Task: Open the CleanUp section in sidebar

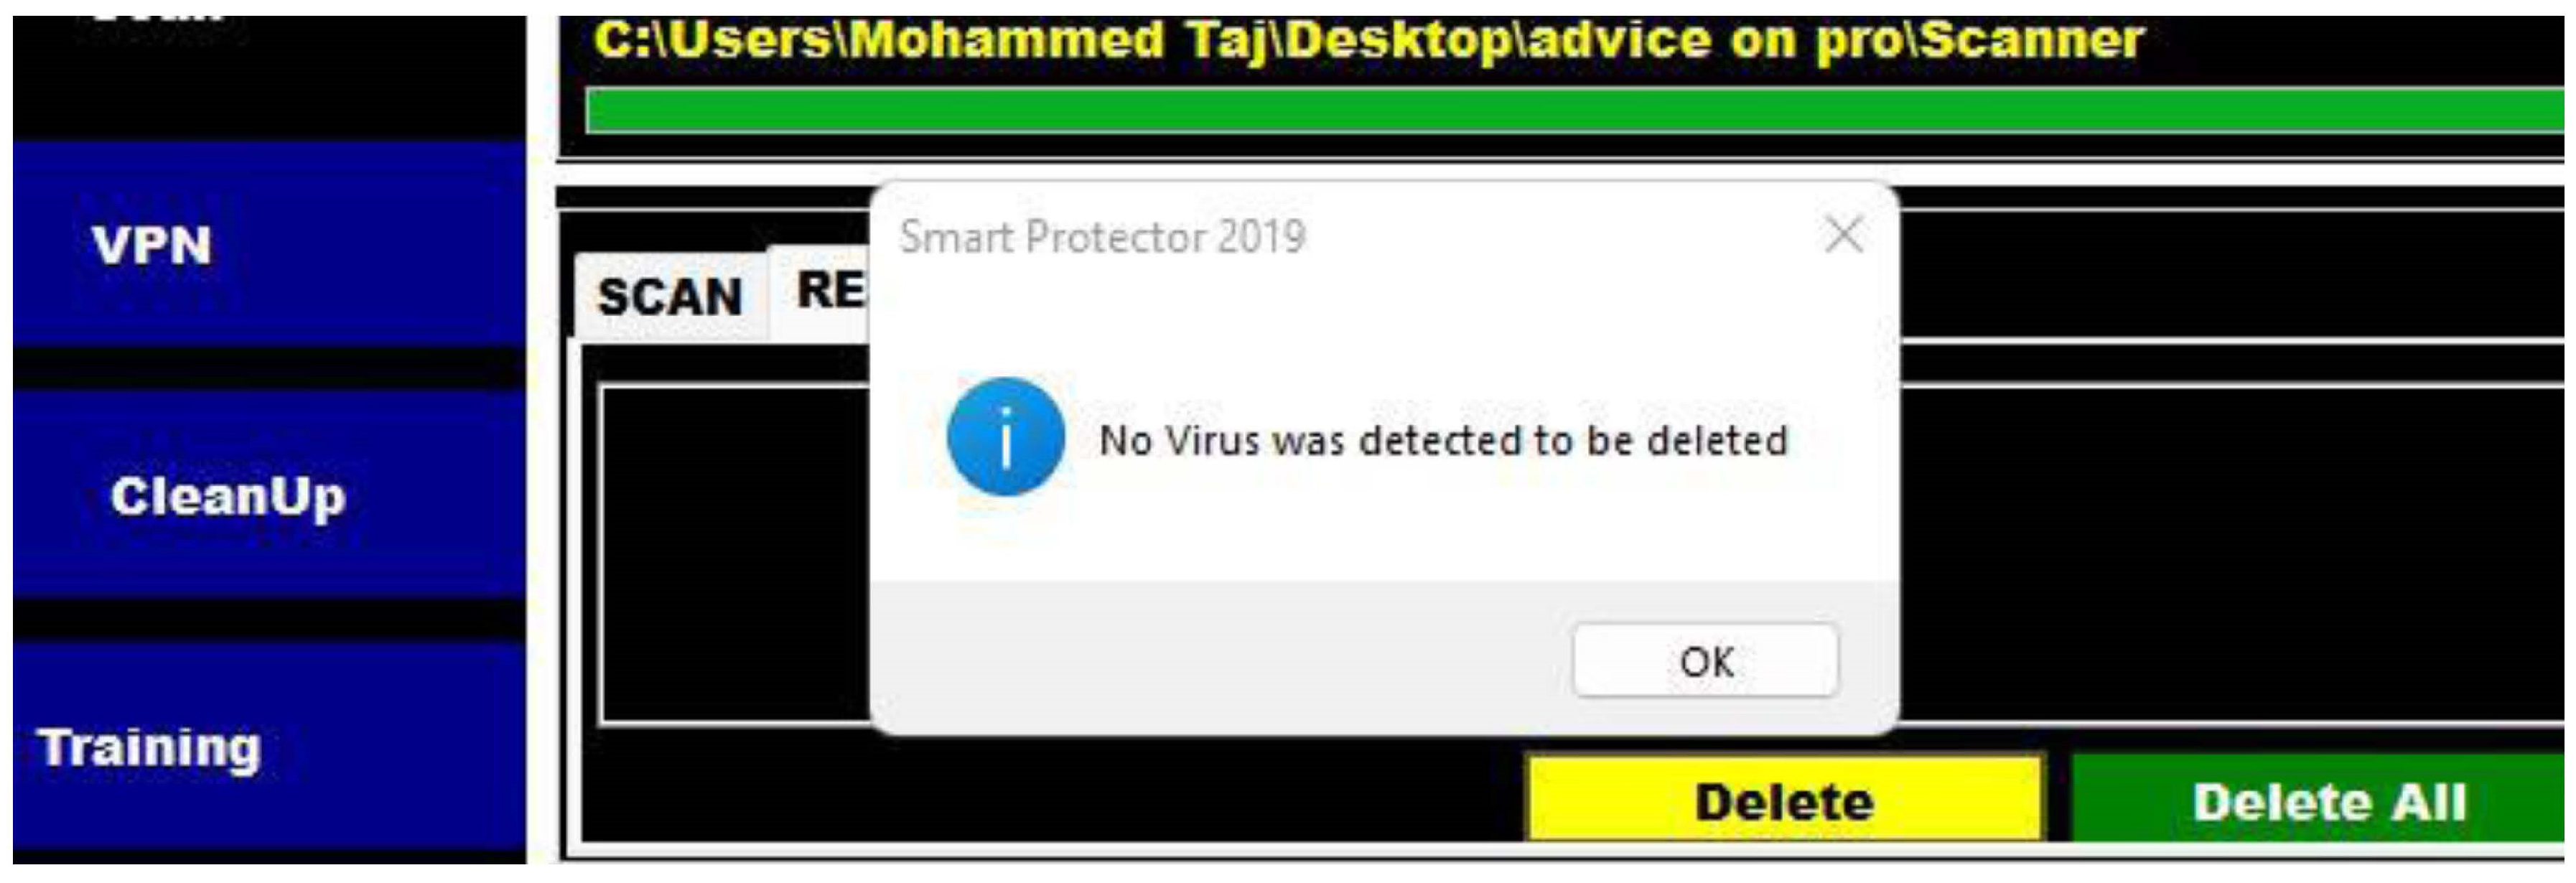Action: point(269,494)
